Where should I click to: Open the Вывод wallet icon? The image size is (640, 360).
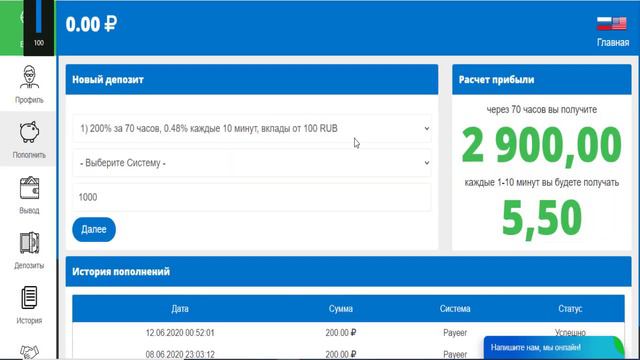[x=29, y=188]
